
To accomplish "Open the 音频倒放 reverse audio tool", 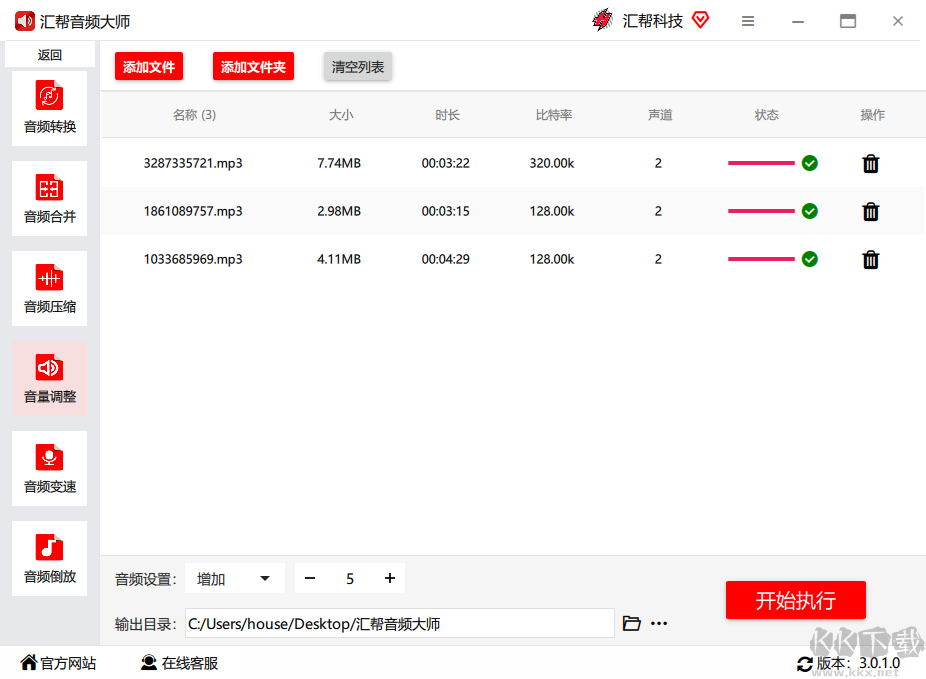I will click(x=49, y=558).
